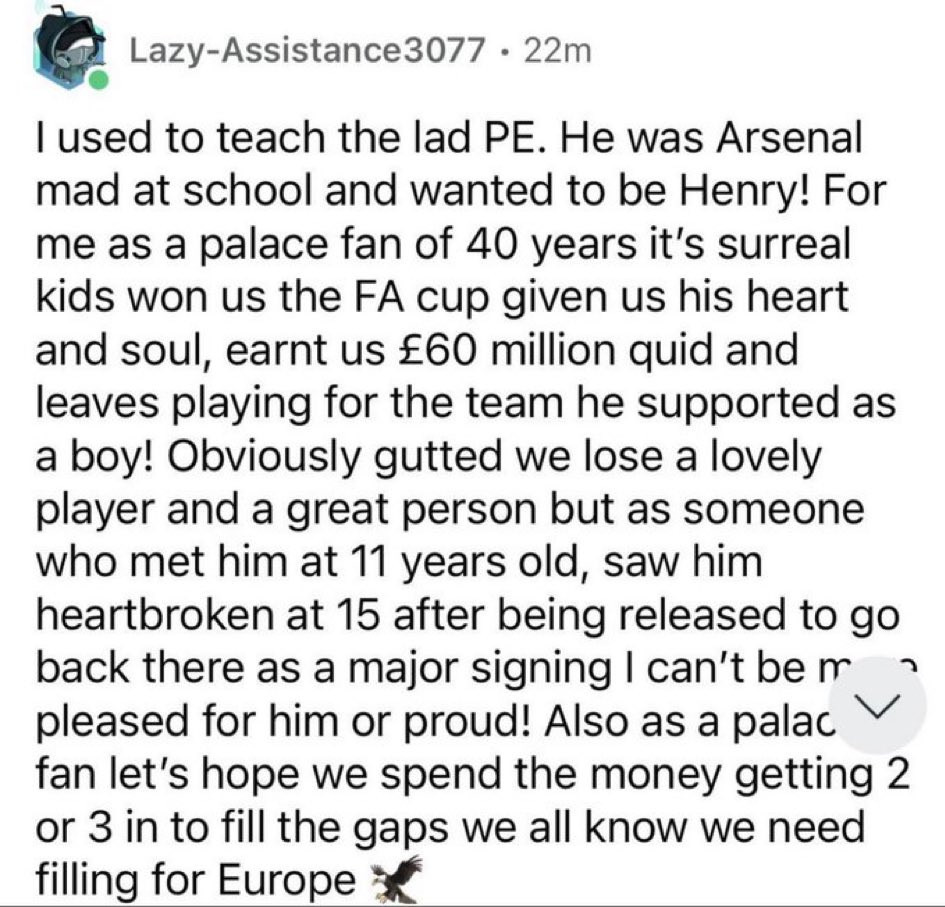This screenshot has height=907, width=945.
Task: Click the green online status dot
Action: pyautogui.click(x=99, y=81)
